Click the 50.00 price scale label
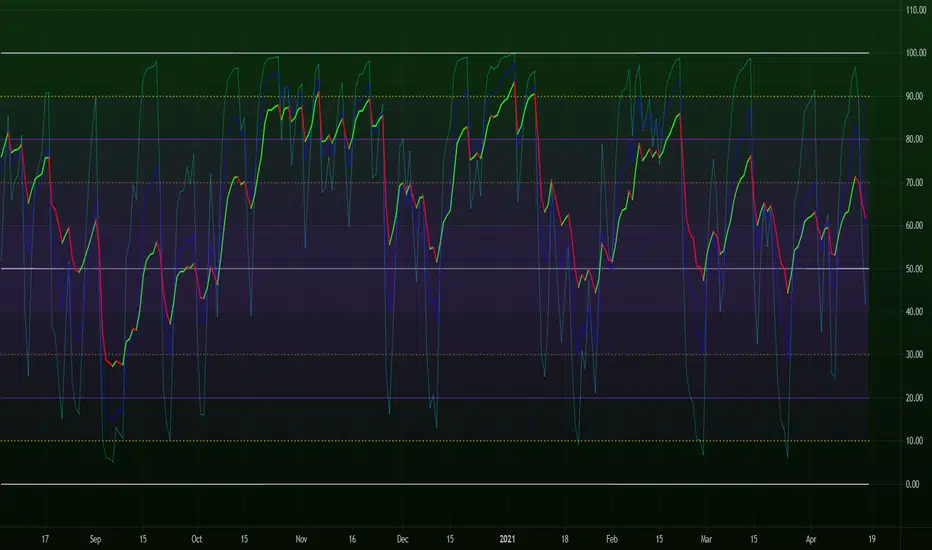This screenshot has height=550, width=932. (914, 269)
